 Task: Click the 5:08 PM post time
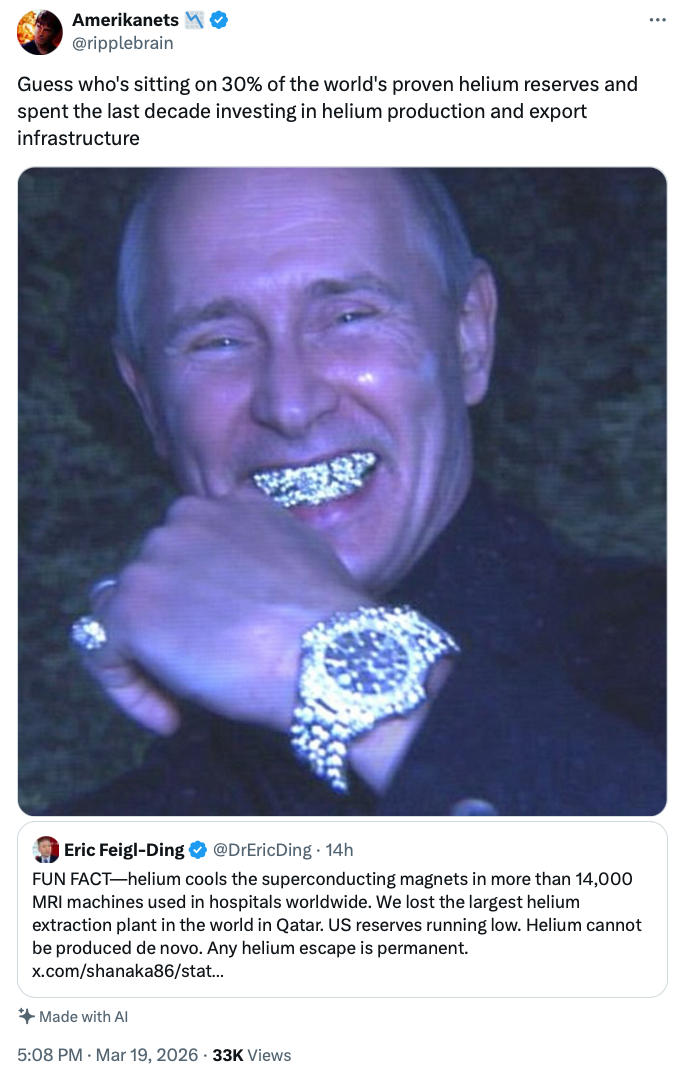pos(48,1055)
